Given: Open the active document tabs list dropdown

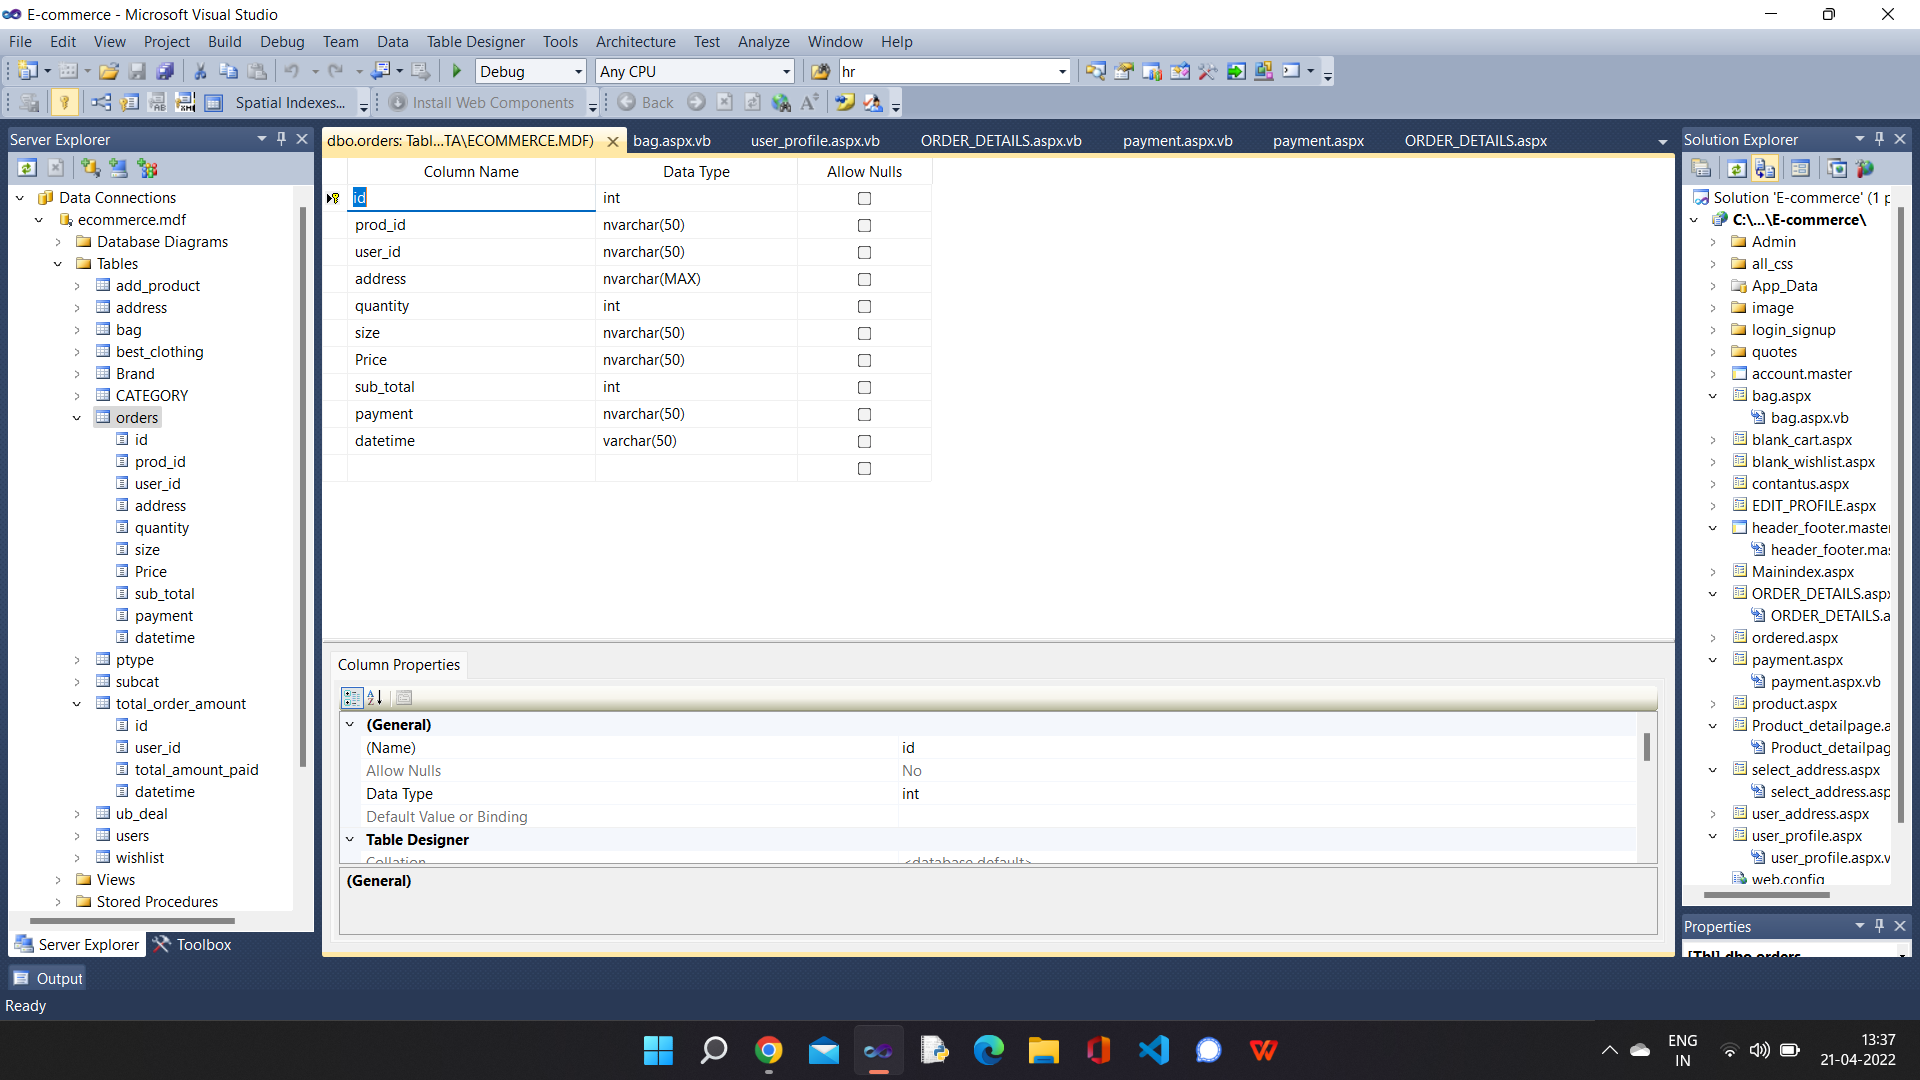Looking at the screenshot, I should pos(1662,142).
